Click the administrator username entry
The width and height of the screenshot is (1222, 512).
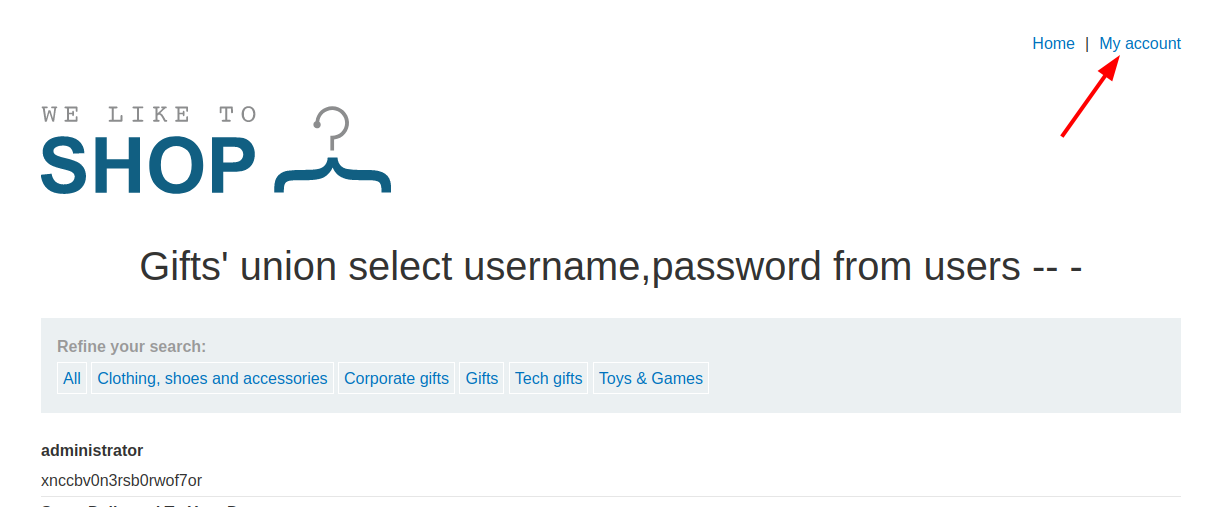point(92,451)
